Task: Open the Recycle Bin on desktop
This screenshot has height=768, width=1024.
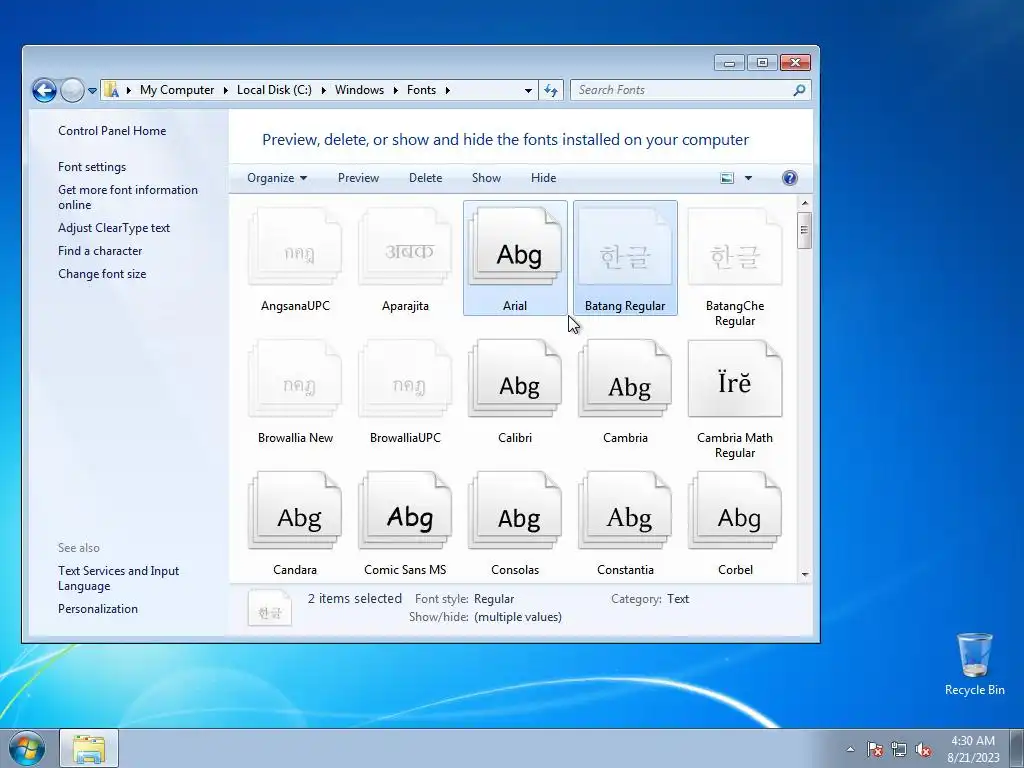Action: click(x=974, y=664)
